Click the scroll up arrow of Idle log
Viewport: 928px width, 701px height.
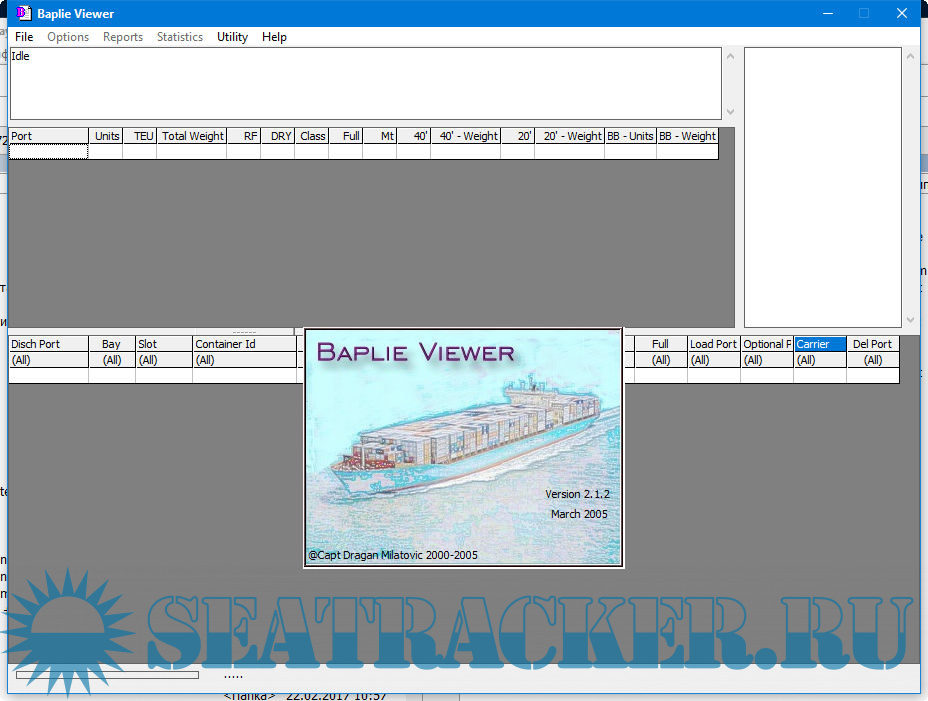tap(729, 56)
